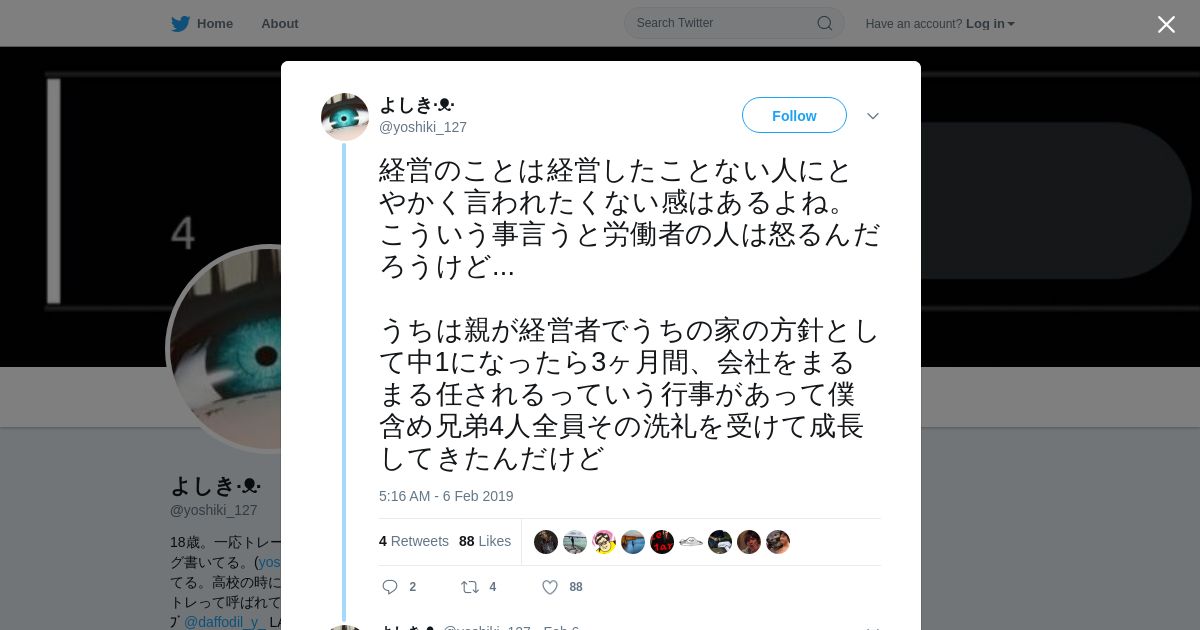Open yoshiki_127 avatar in tweet header

(345, 117)
